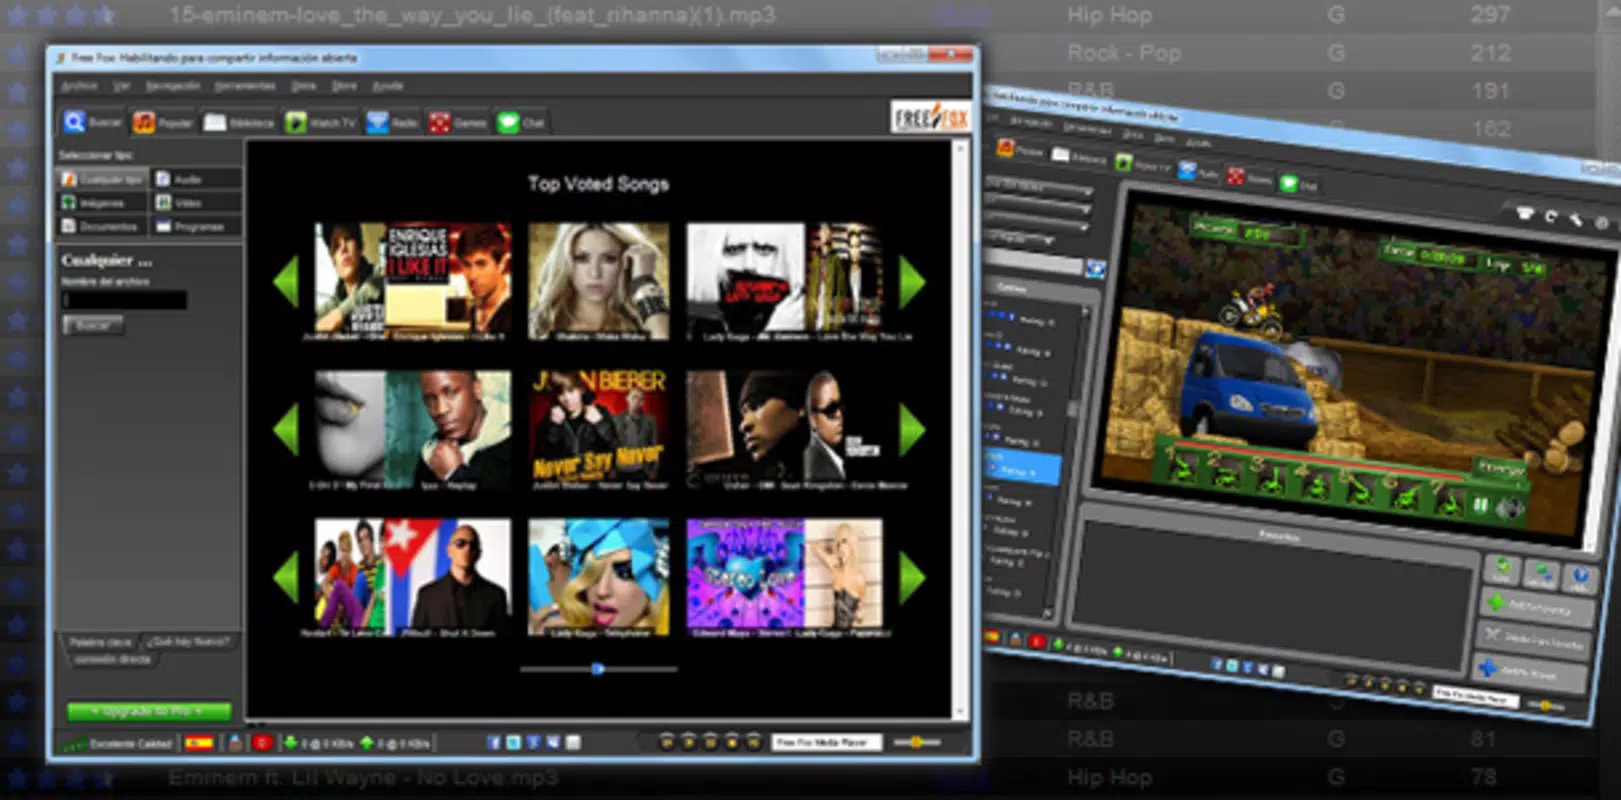Viewport: 1621px width, 800px height.
Task: Switch to the Games tab in front window
Action: [458, 122]
